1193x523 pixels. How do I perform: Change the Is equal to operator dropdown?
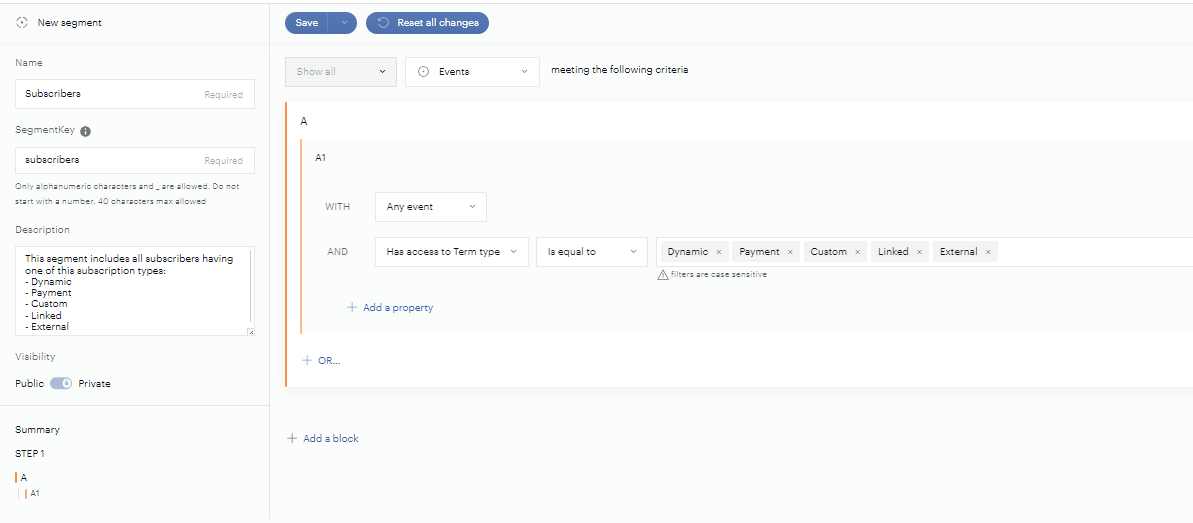[x=592, y=252]
